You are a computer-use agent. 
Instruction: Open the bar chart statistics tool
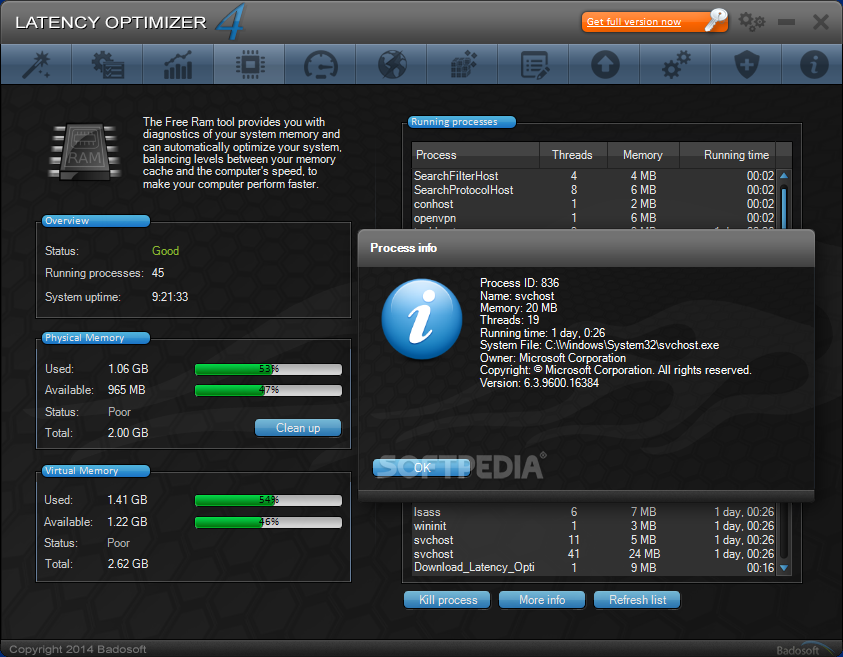[x=178, y=65]
